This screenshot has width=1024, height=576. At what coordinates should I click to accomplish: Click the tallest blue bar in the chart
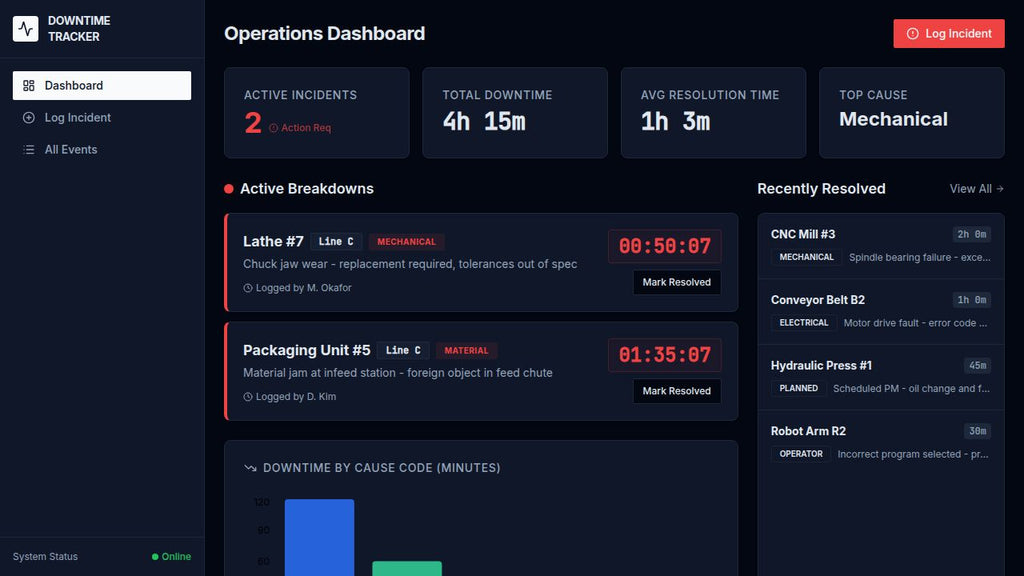click(x=319, y=535)
